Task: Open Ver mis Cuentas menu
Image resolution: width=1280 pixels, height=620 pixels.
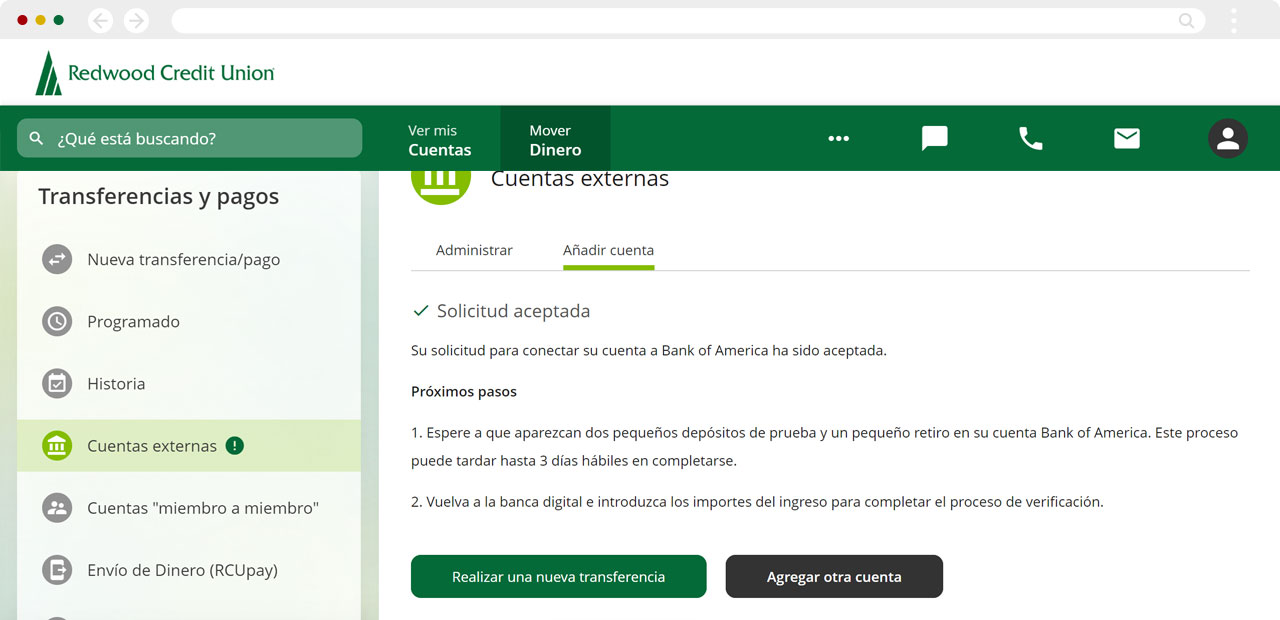Action: pos(439,140)
